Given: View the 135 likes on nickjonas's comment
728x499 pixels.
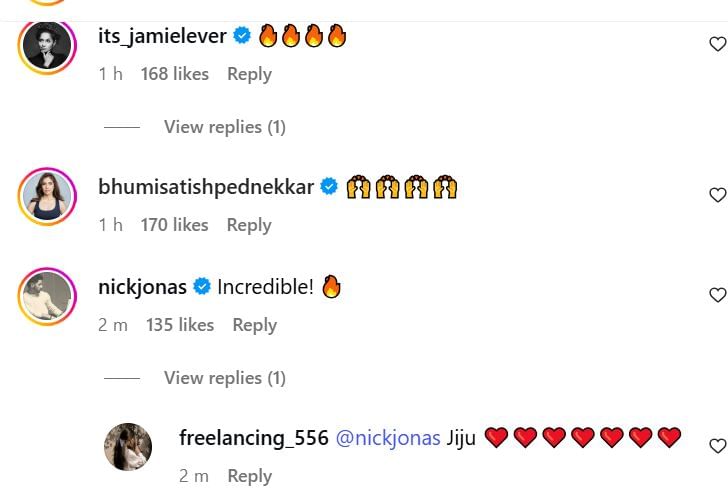Looking at the screenshot, I should pos(180,325).
